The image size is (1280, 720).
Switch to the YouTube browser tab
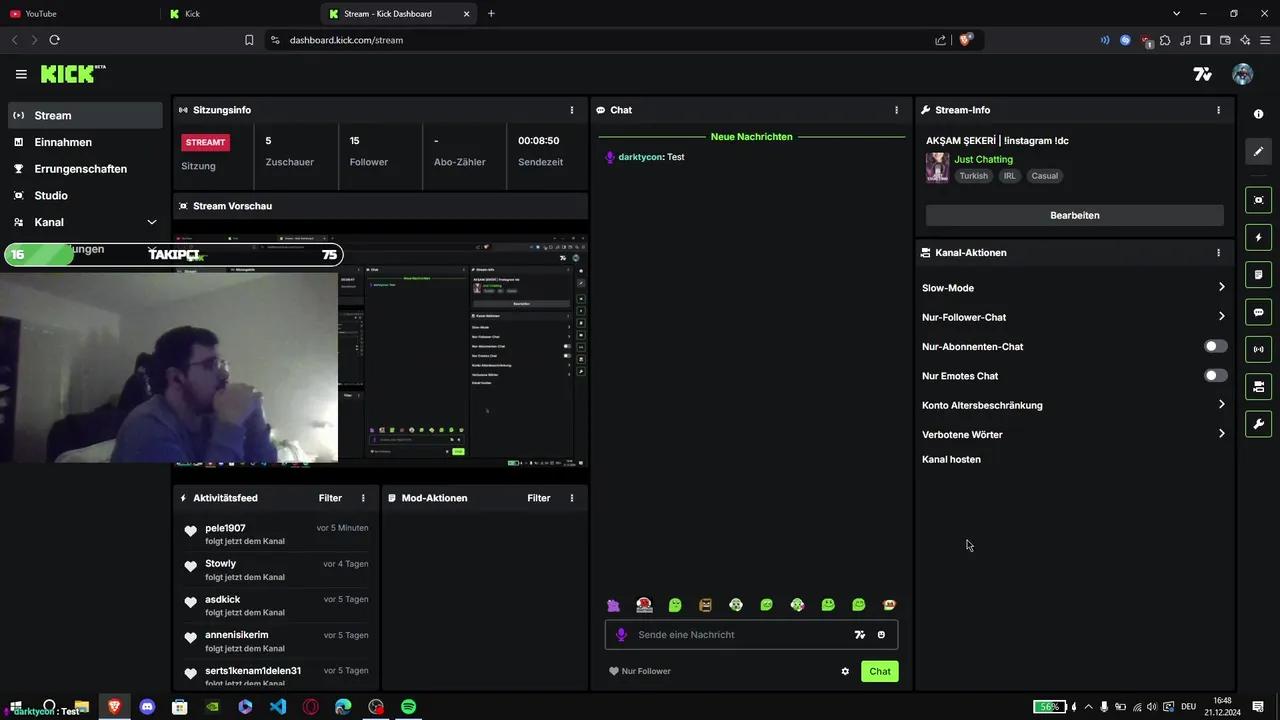80,14
